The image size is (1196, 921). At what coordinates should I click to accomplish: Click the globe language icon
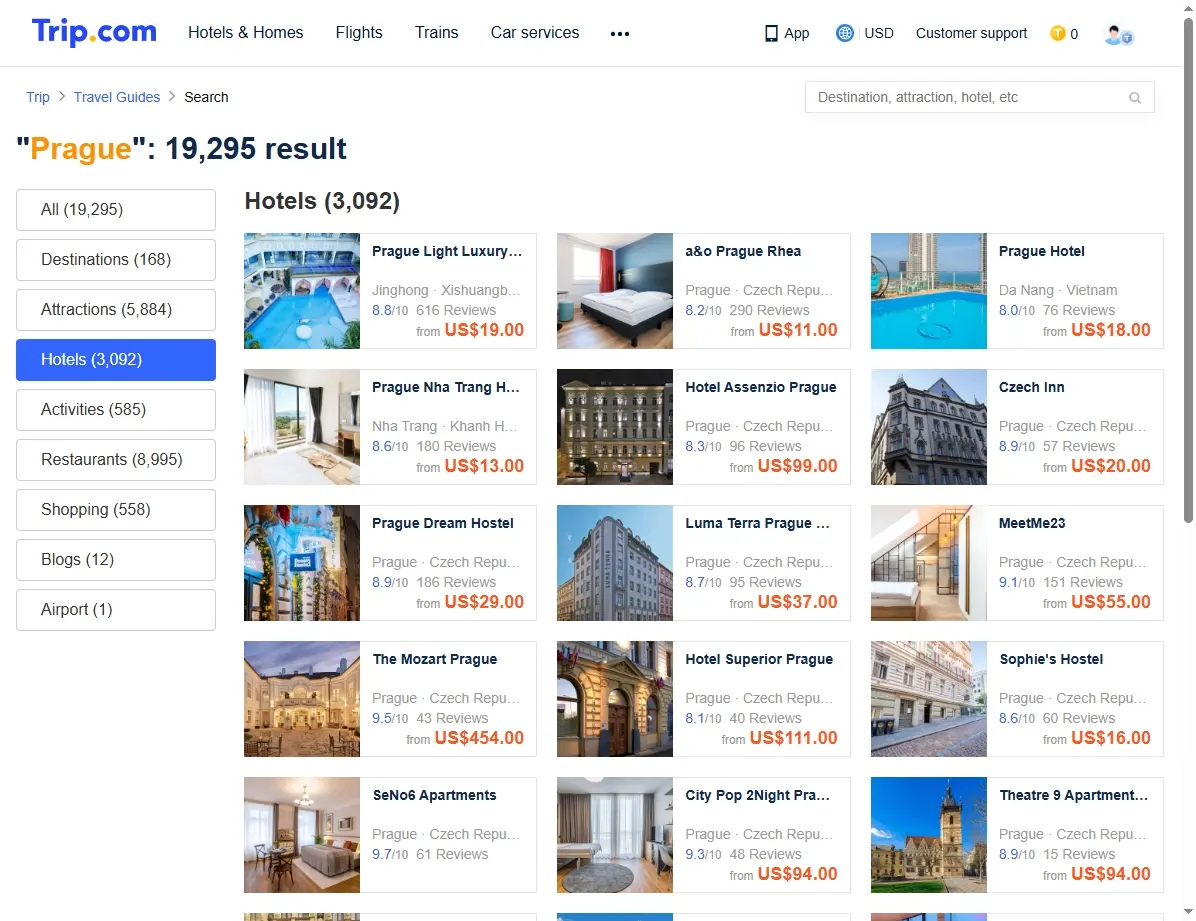844,33
